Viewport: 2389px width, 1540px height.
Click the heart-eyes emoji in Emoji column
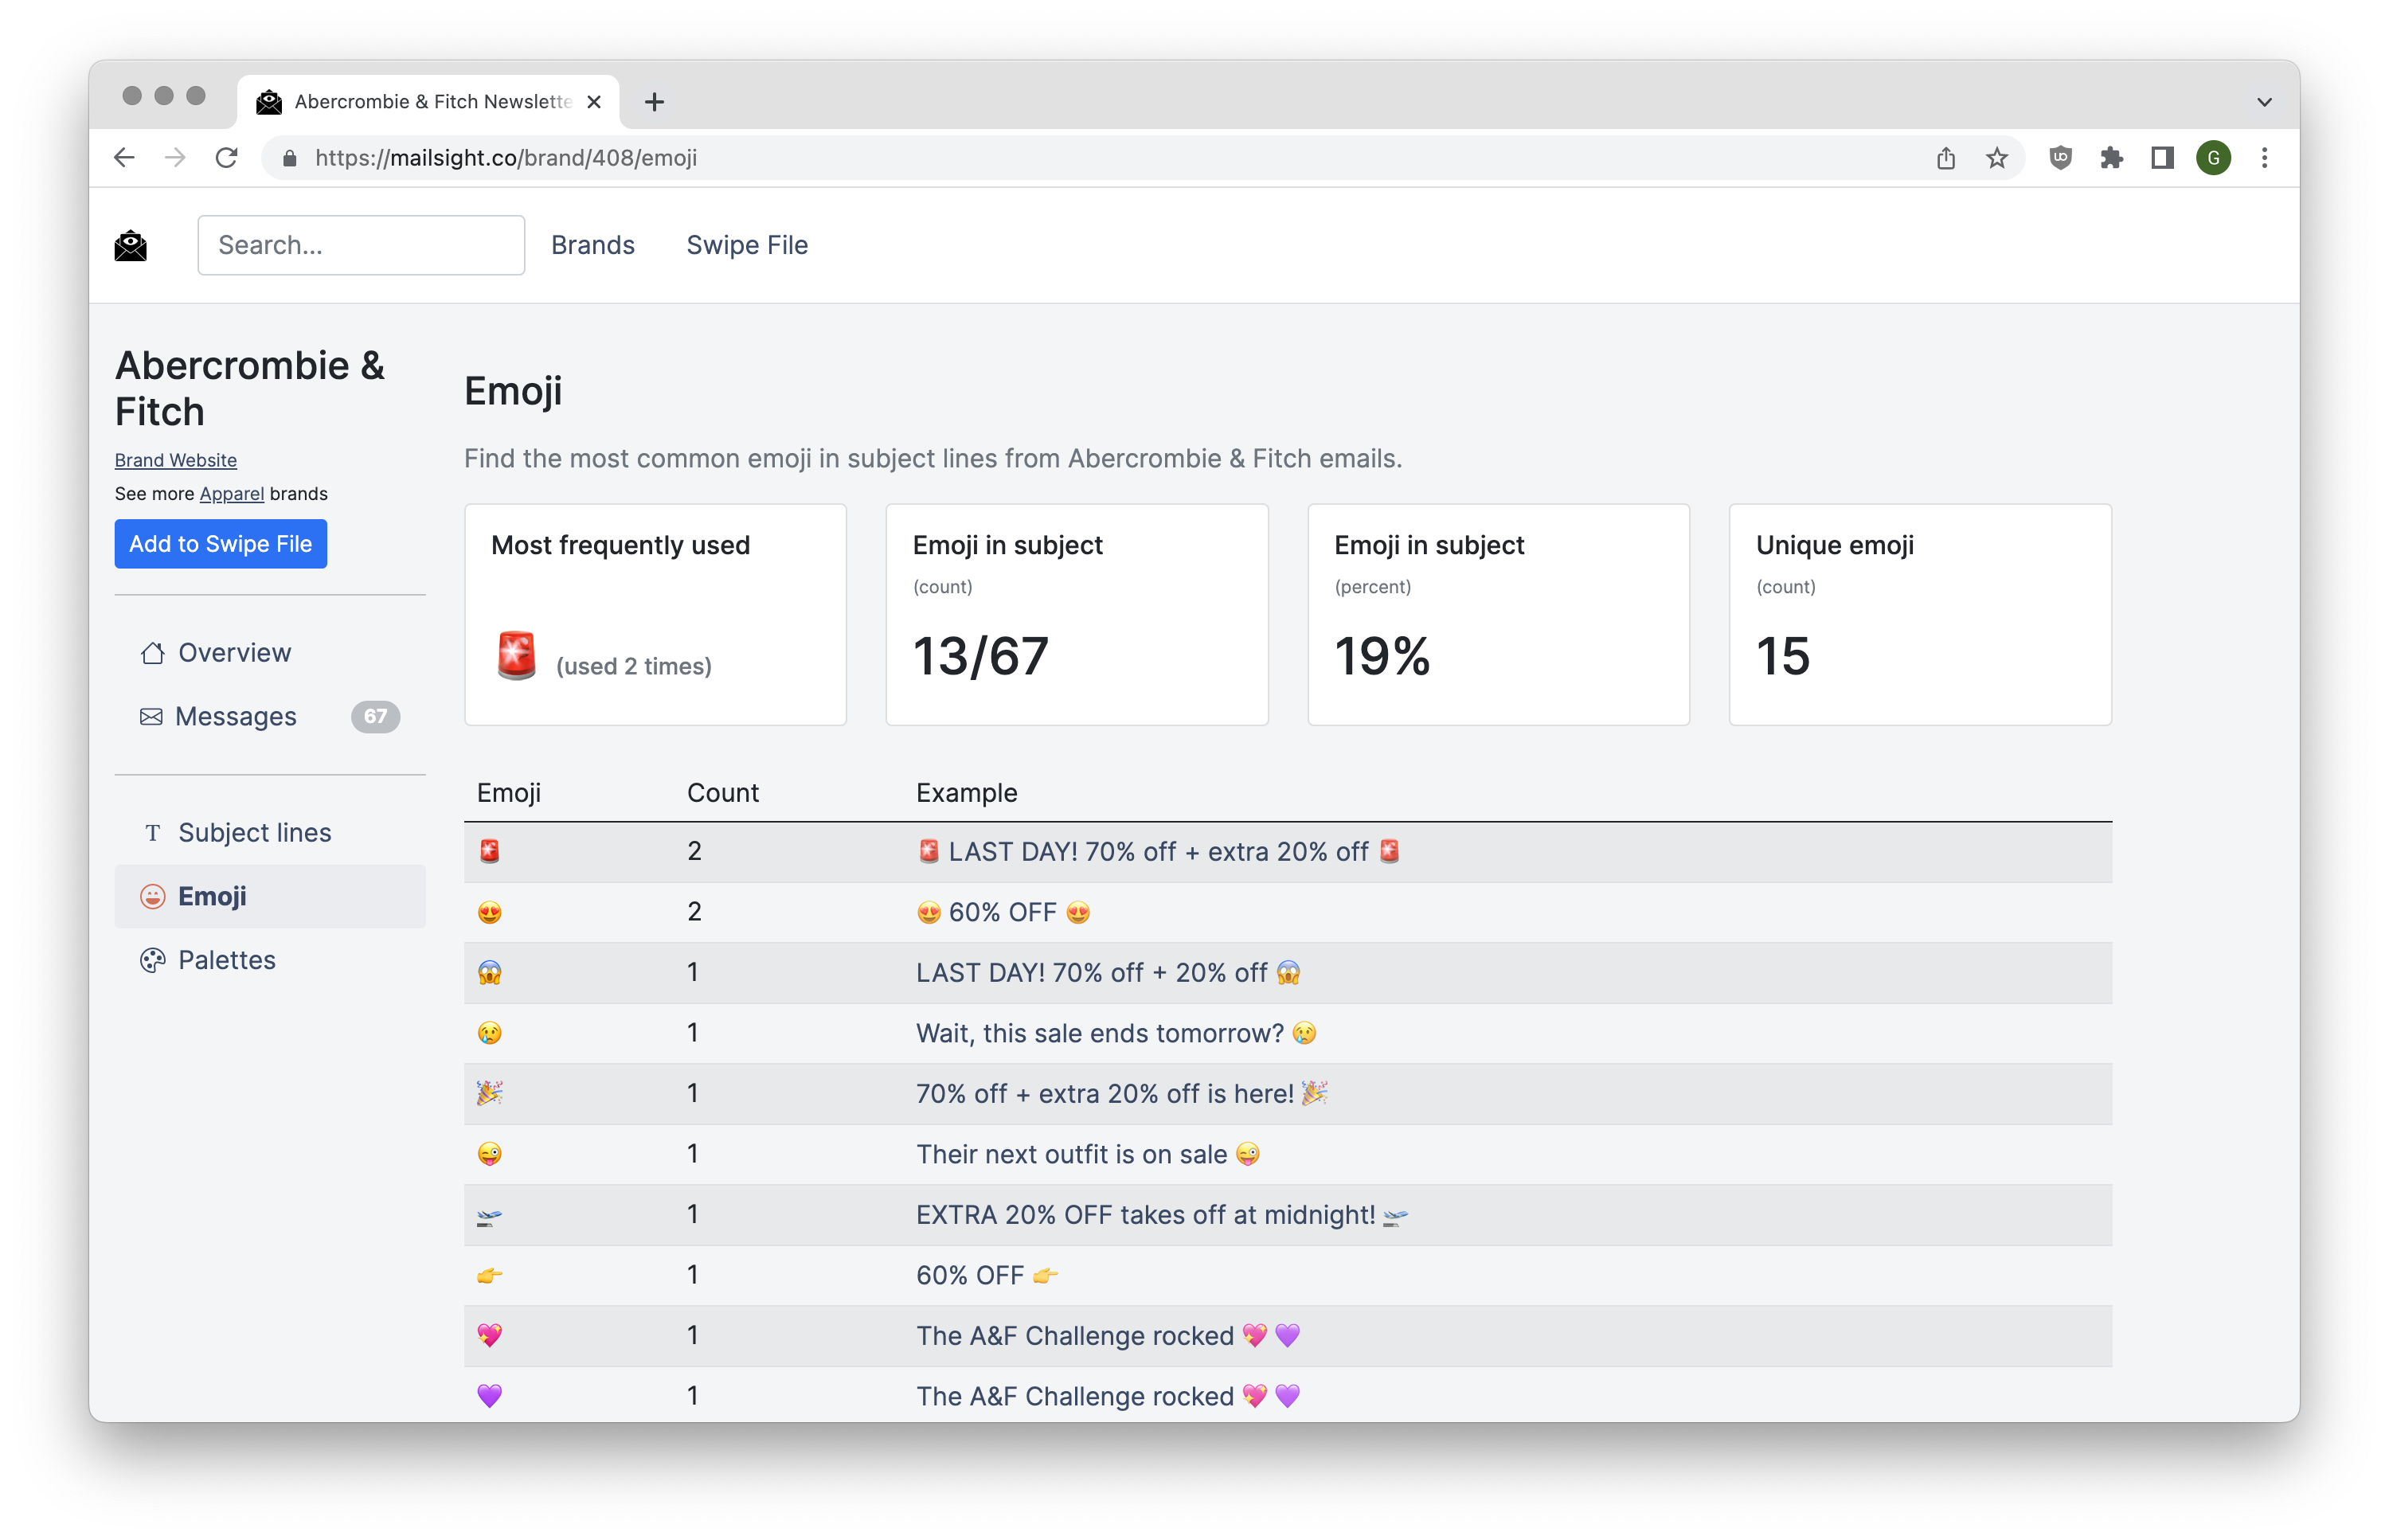pos(489,912)
